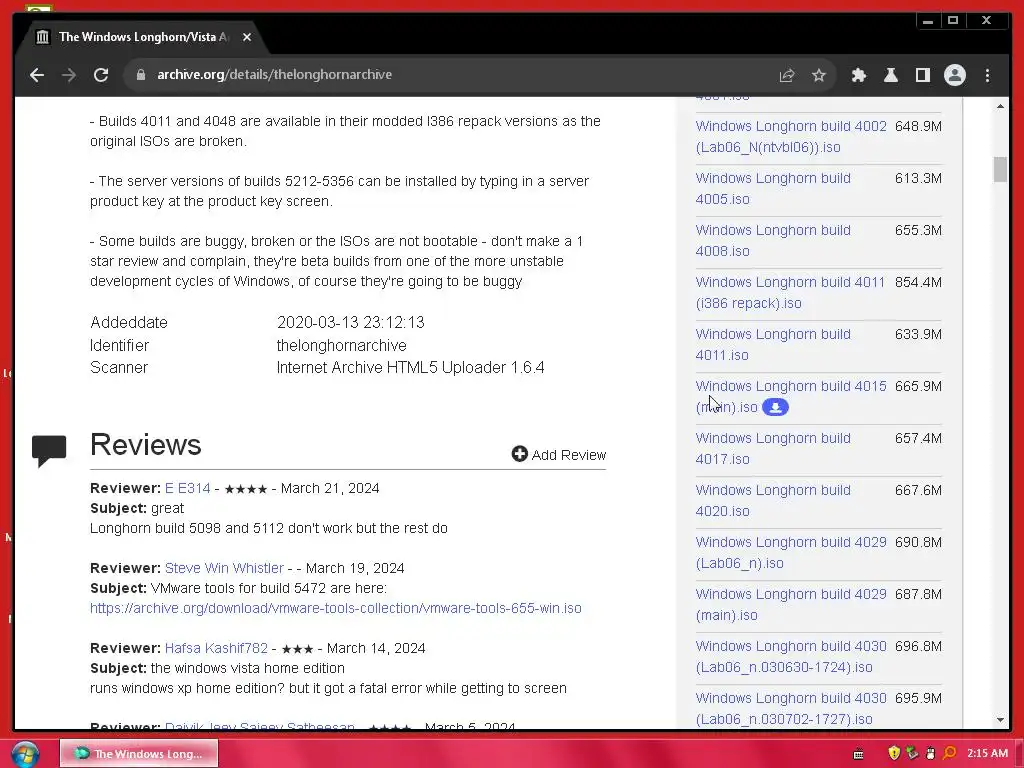Click the Reviews speech bubble icon

pos(49,450)
